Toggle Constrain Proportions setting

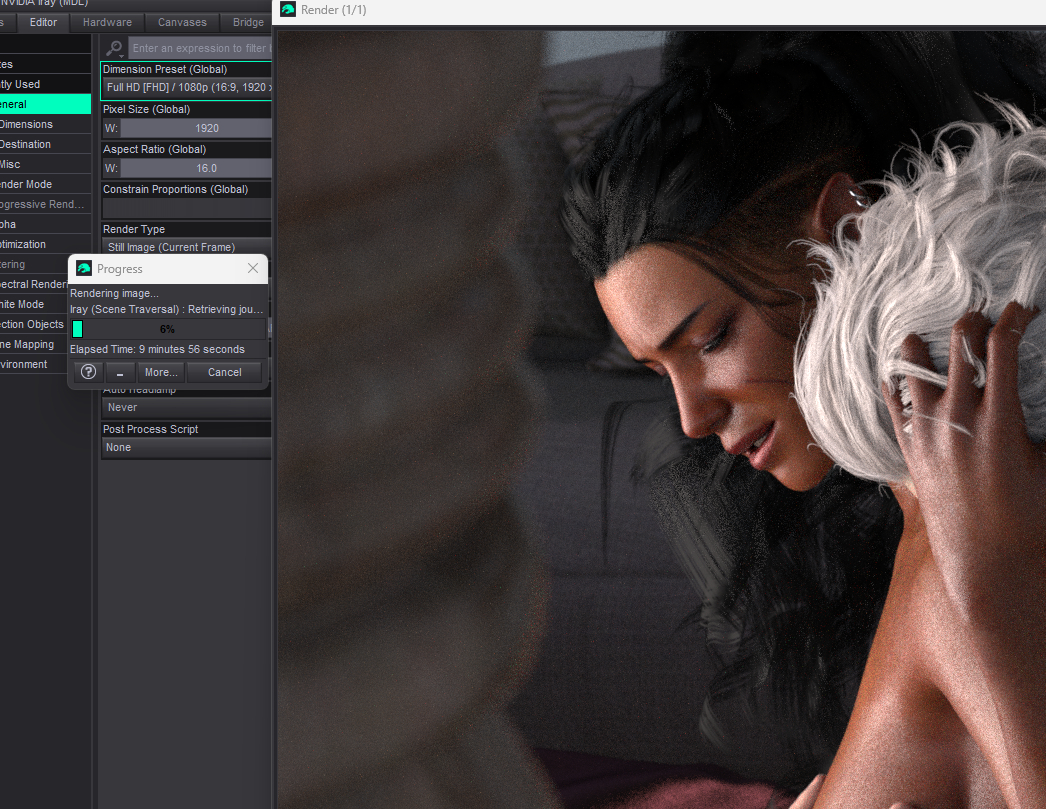pyautogui.click(x=187, y=208)
